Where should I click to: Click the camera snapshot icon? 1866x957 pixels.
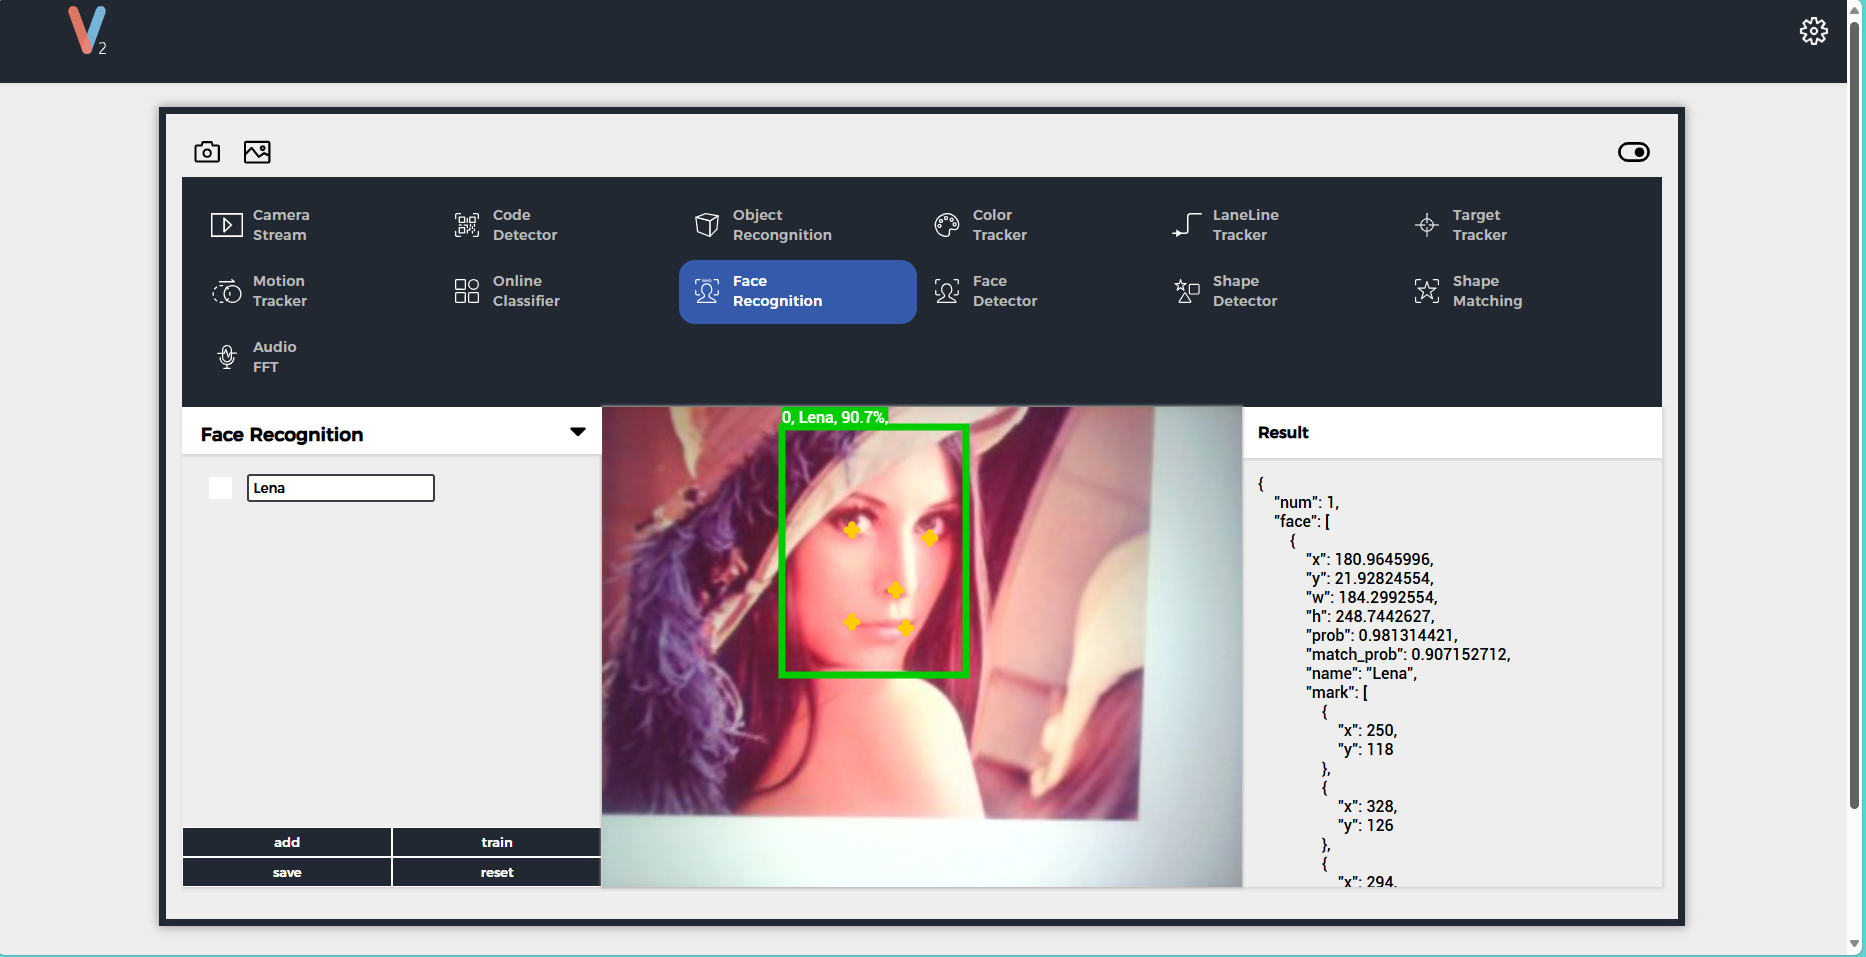point(207,152)
